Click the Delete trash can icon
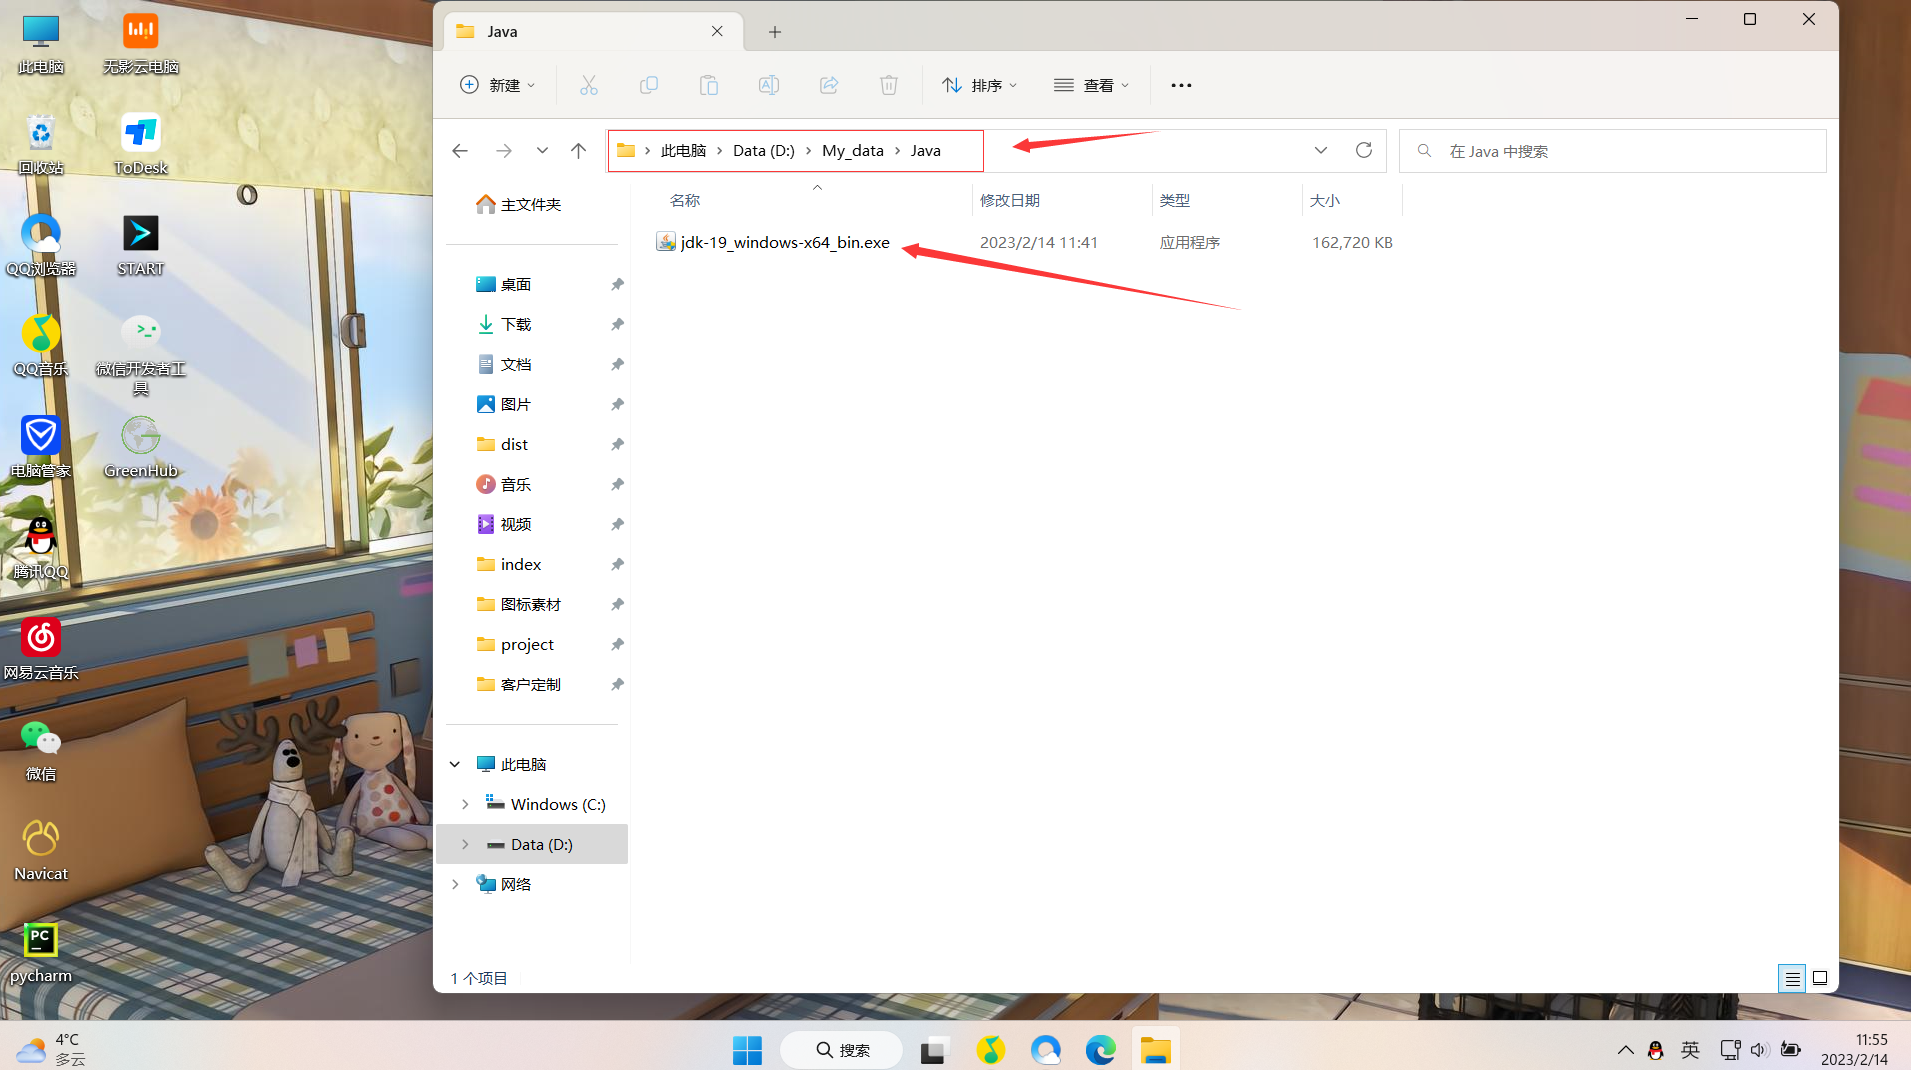This screenshot has height=1070, width=1911. [x=888, y=85]
